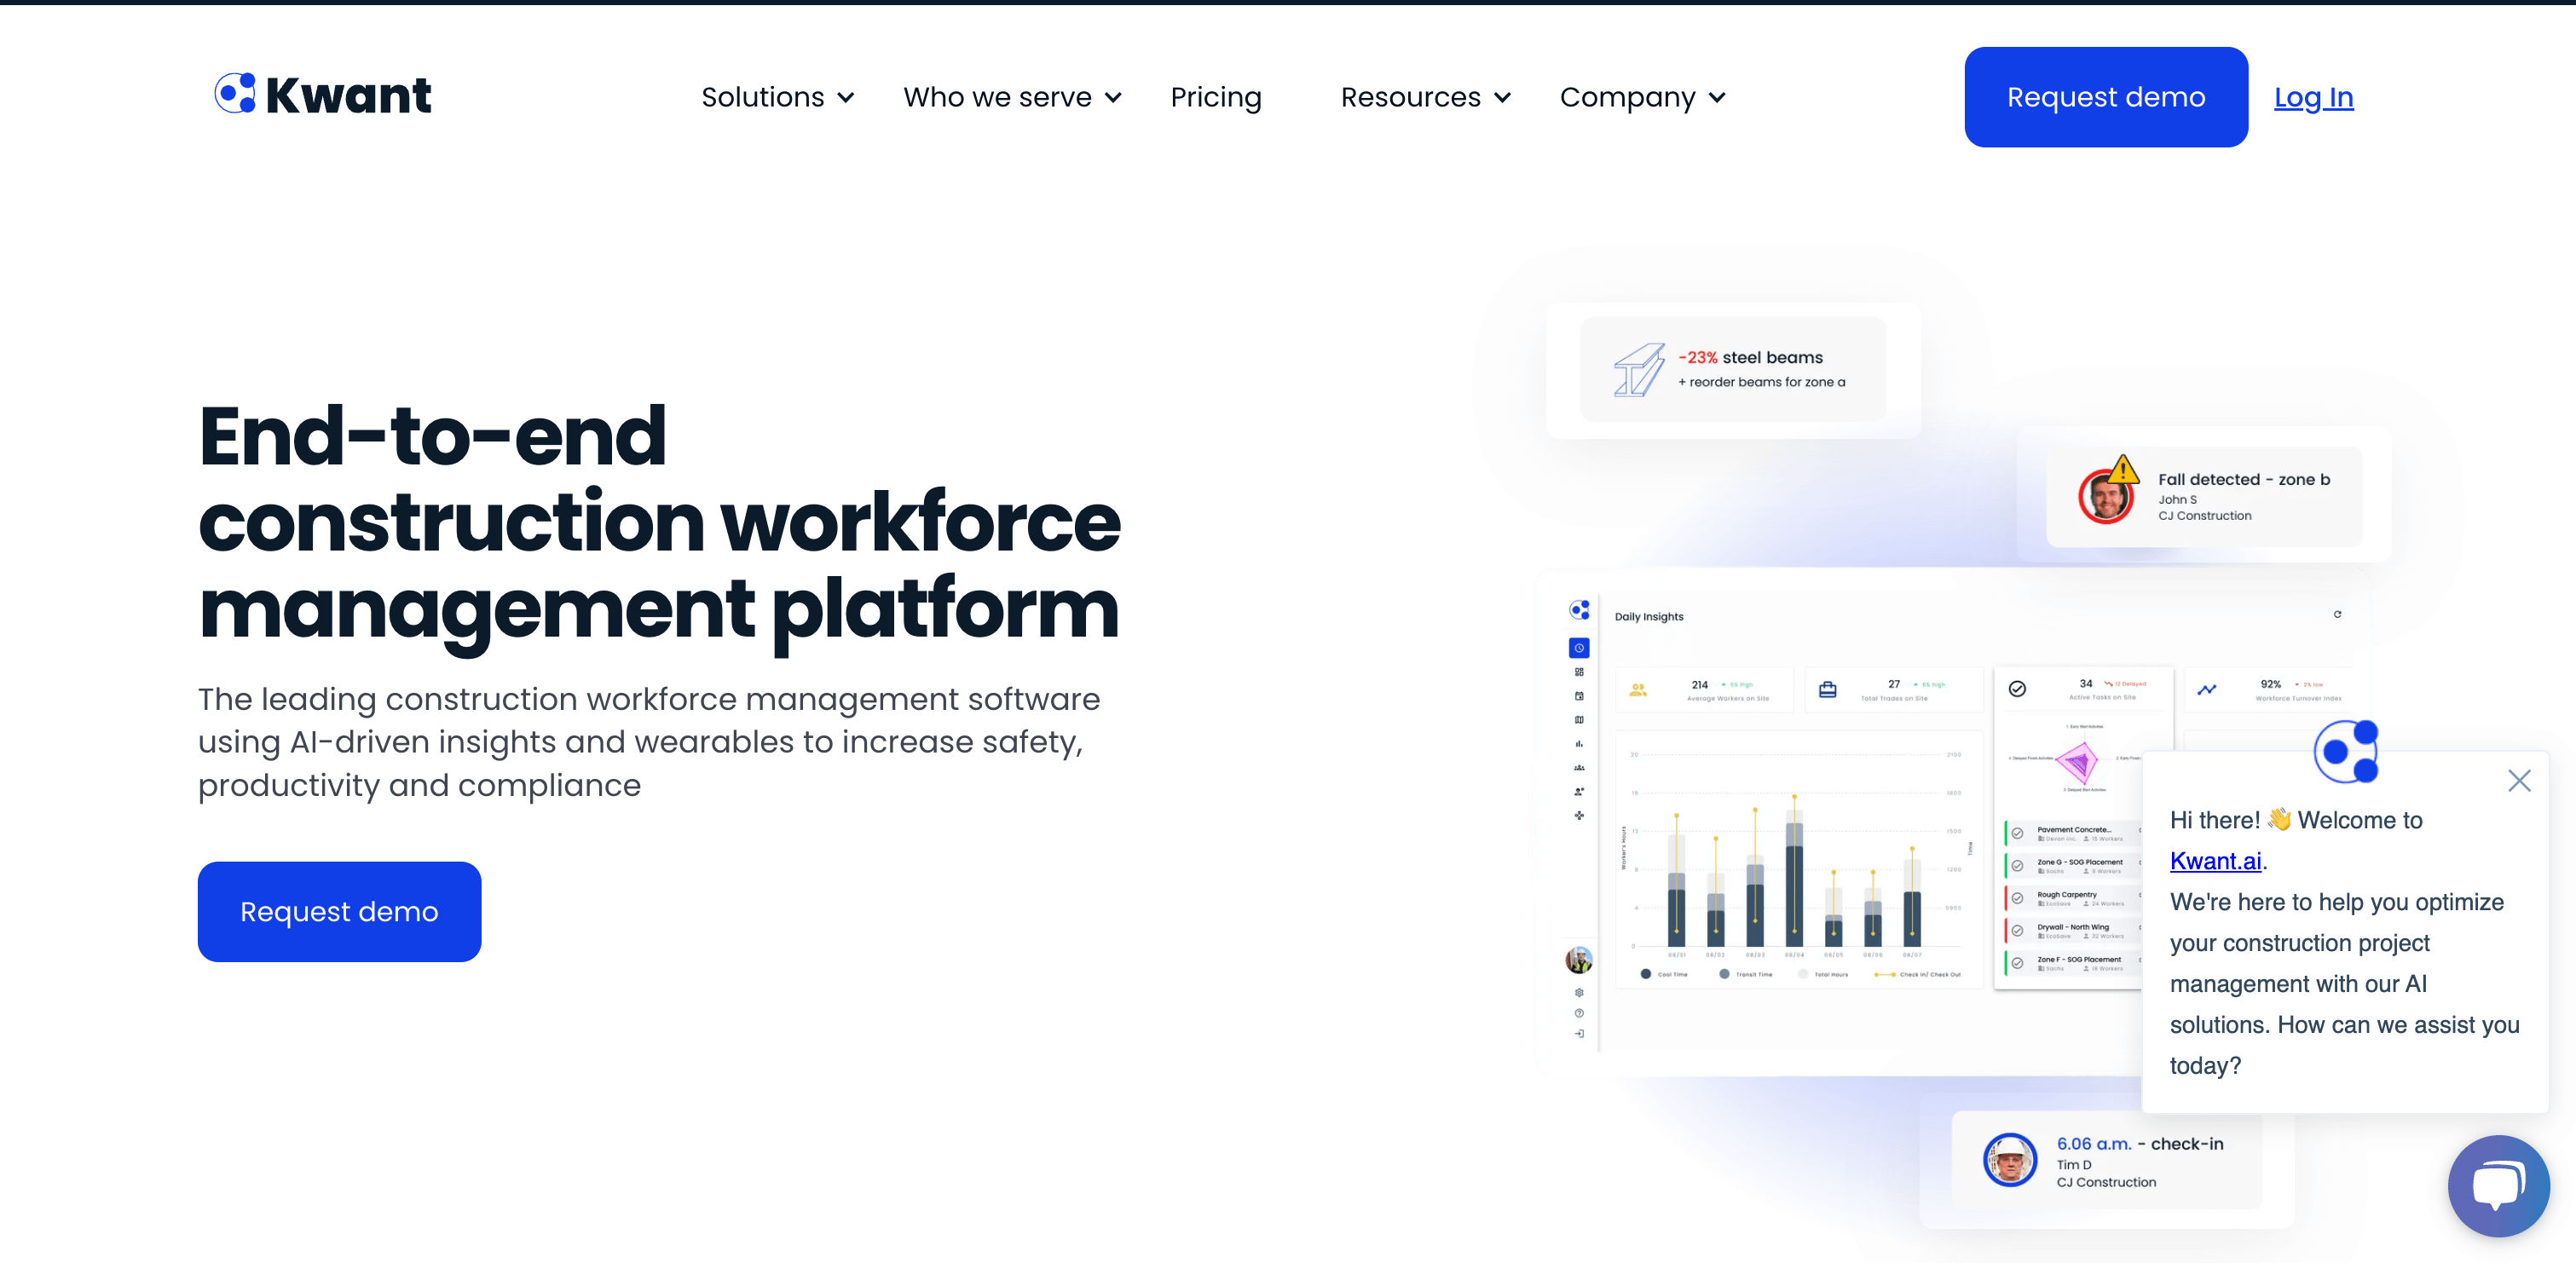The height and width of the screenshot is (1263, 2576).
Task: Open the group of people icon in sidebar
Action: coord(1579,768)
